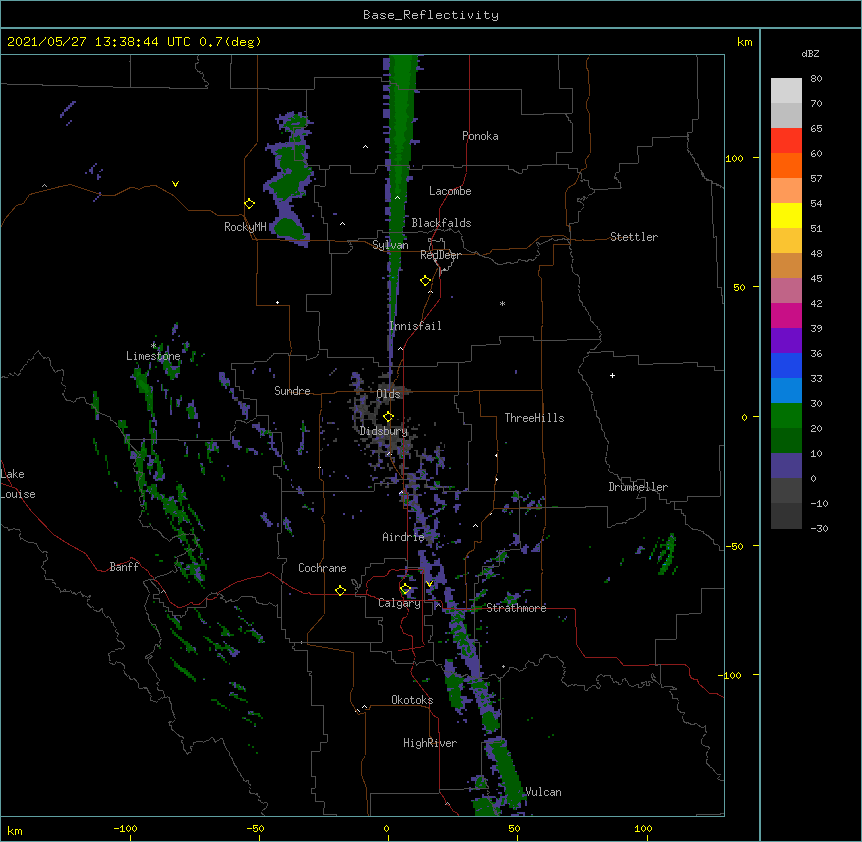Click the Vulcan city label
This screenshot has height=842, width=862.
coord(543,792)
